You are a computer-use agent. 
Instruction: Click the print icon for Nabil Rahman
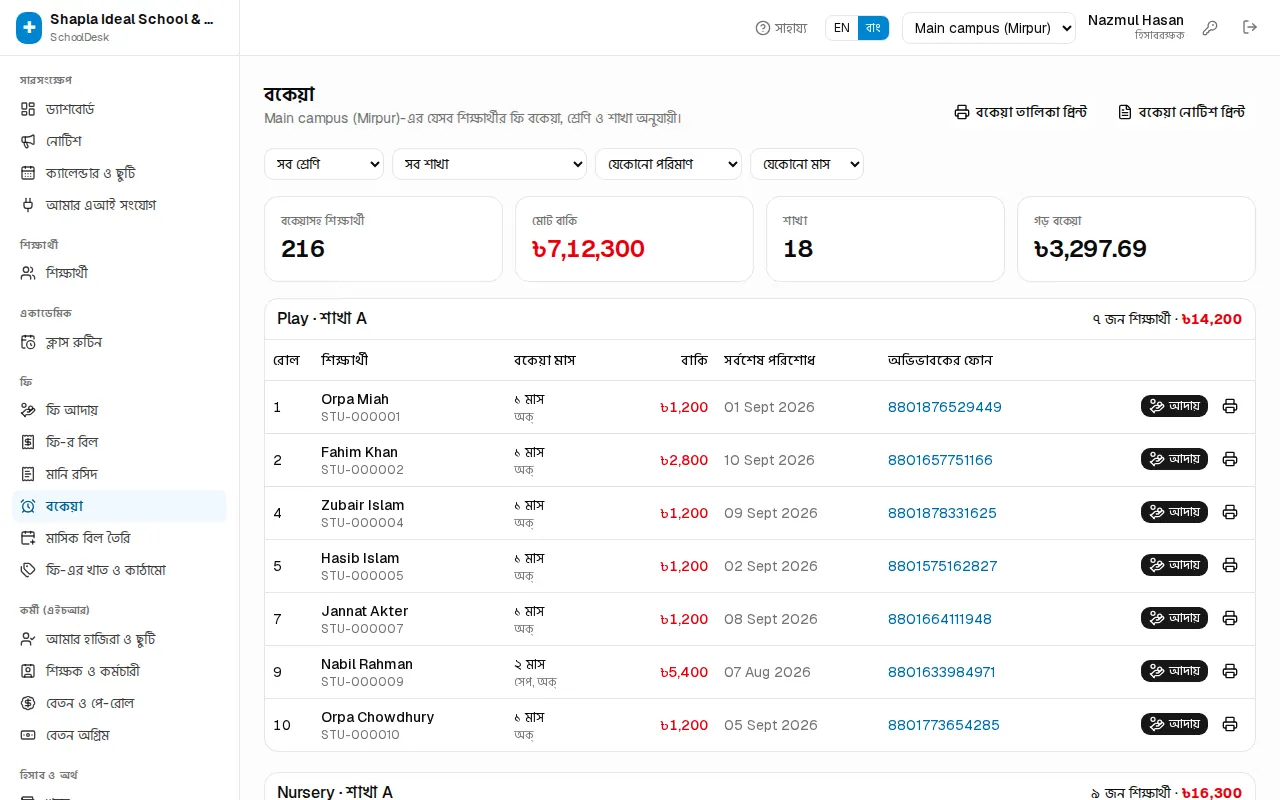pyautogui.click(x=1230, y=671)
